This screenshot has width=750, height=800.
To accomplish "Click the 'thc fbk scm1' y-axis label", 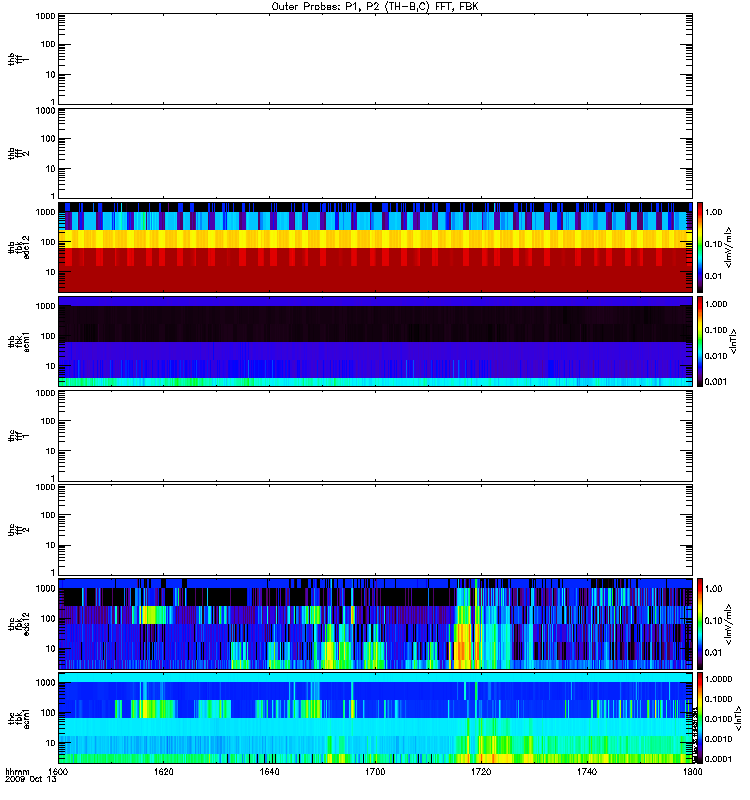I will 19,718.
